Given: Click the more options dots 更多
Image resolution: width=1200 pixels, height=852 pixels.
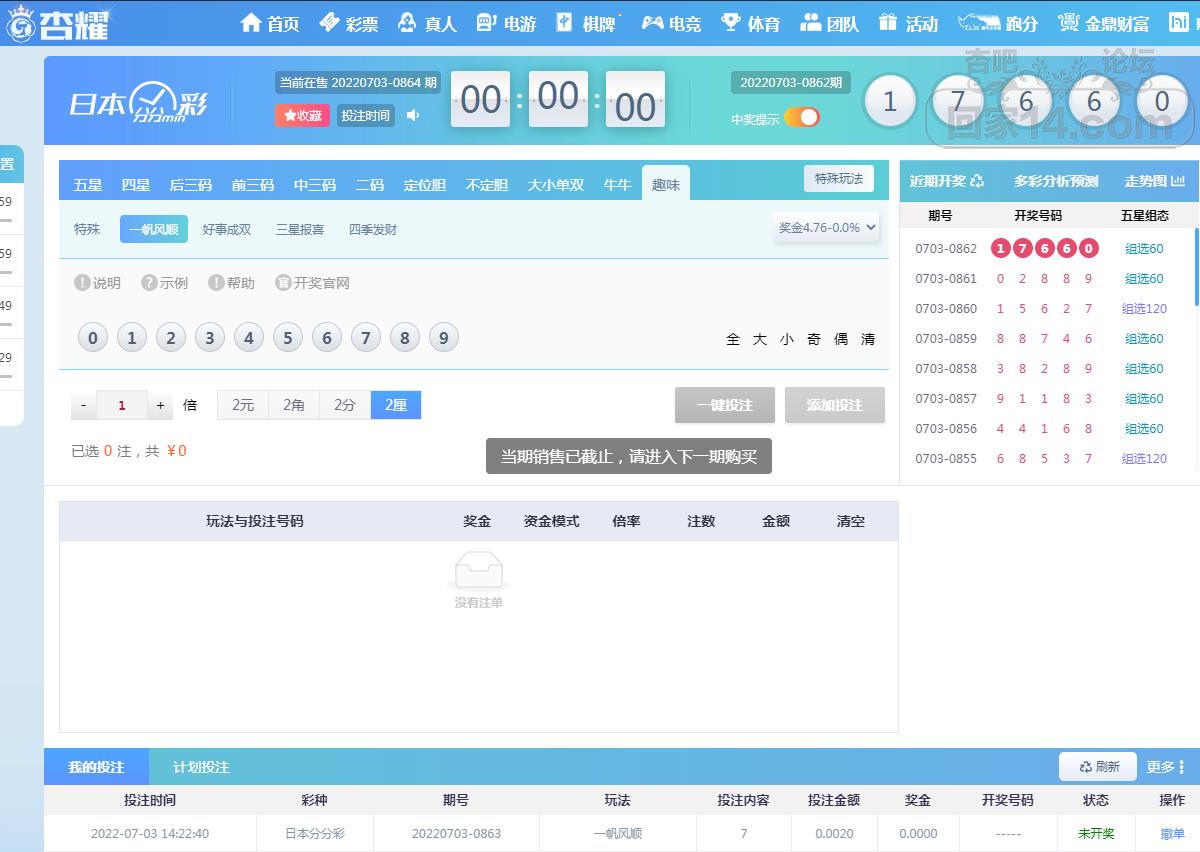Looking at the screenshot, I should (1181, 767).
